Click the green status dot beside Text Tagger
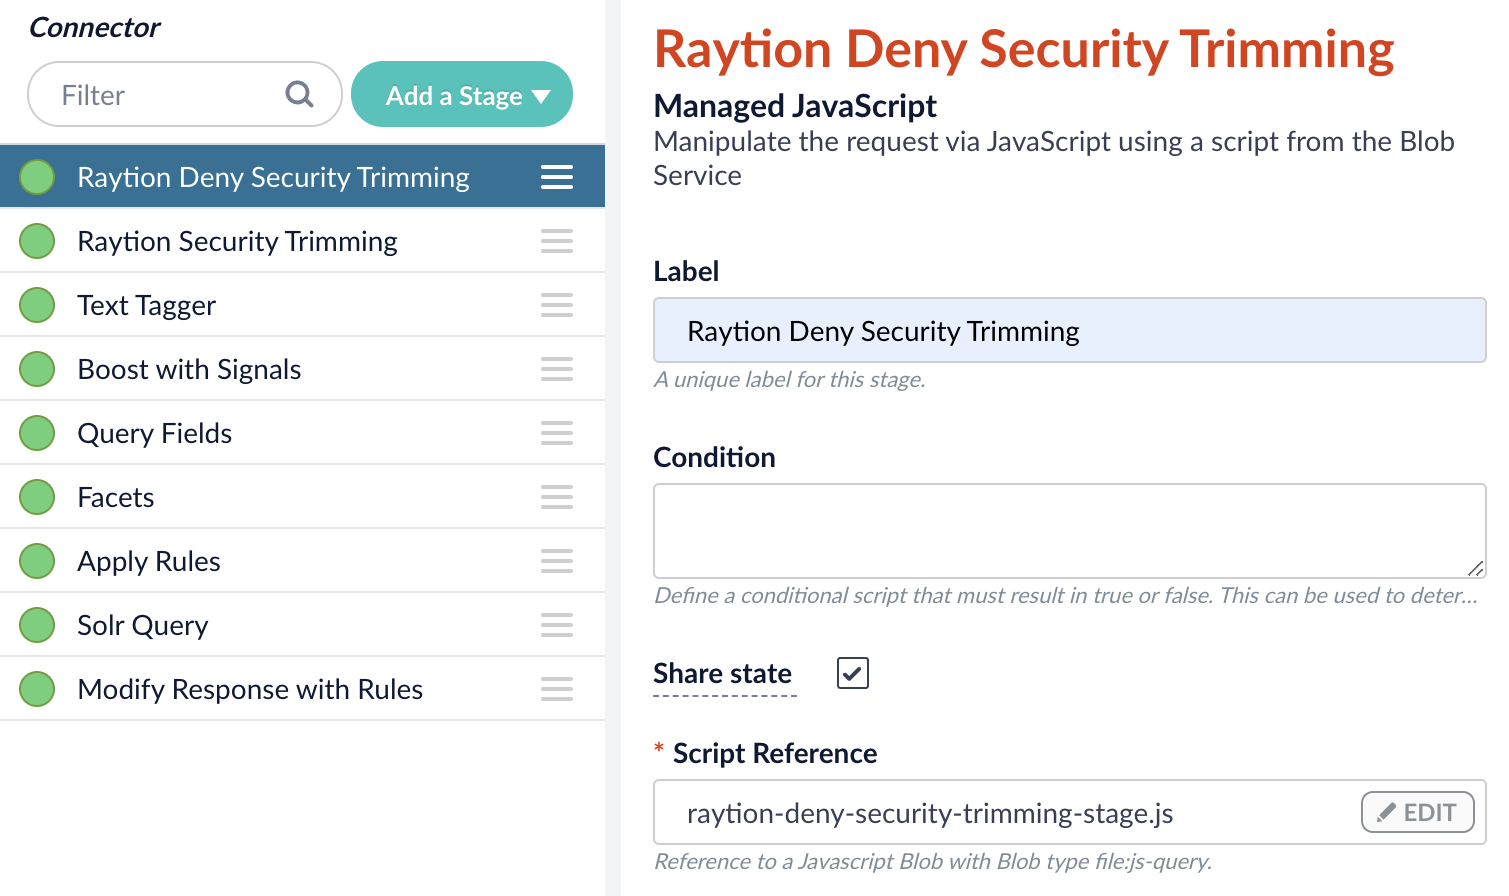This screenshot has height=896, width=1509. coord(36,304)
